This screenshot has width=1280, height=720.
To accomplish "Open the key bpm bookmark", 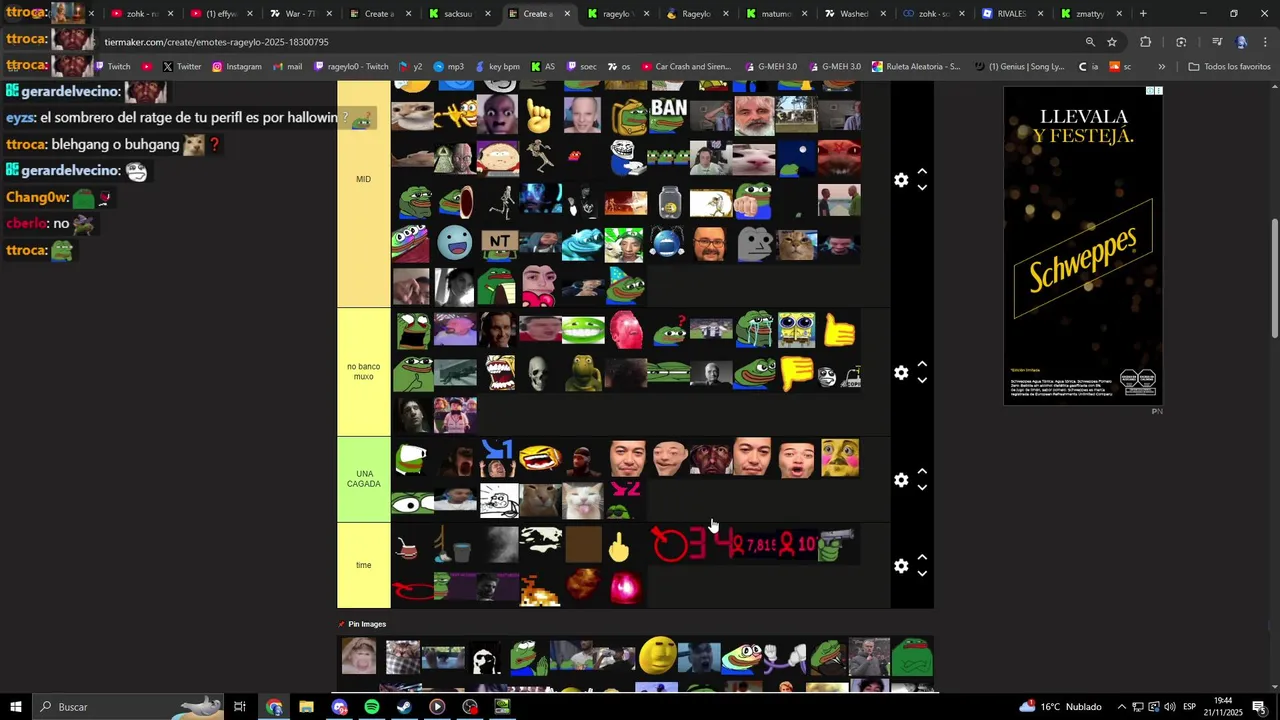I will click(496, 67).
